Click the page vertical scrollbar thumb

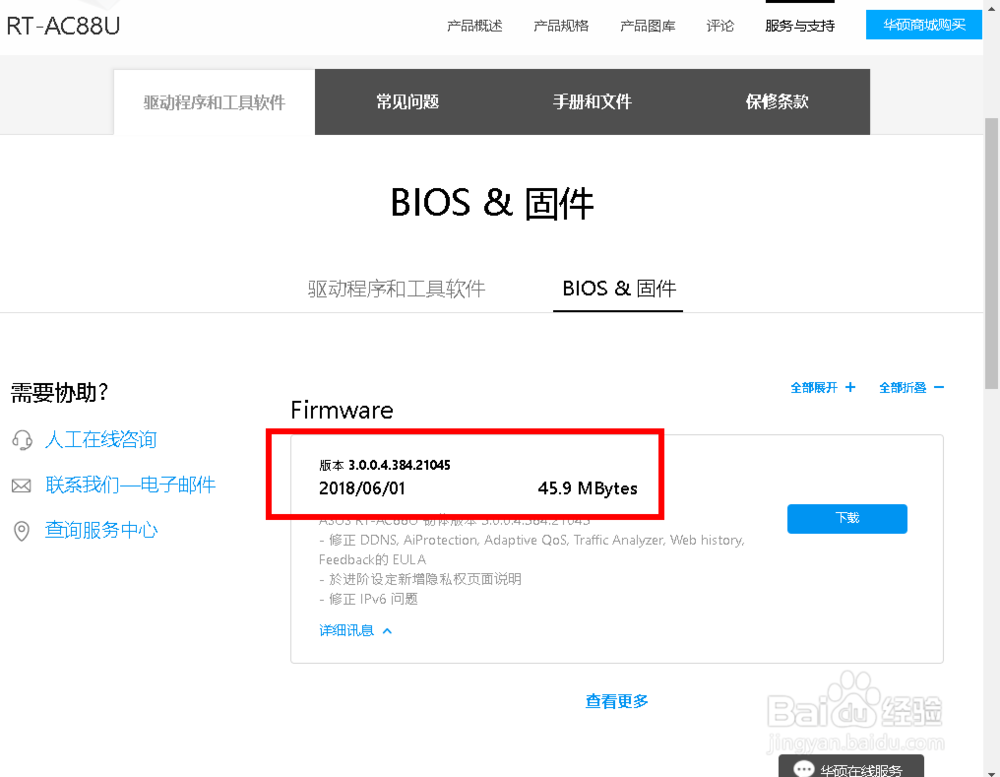coord(992,253)
